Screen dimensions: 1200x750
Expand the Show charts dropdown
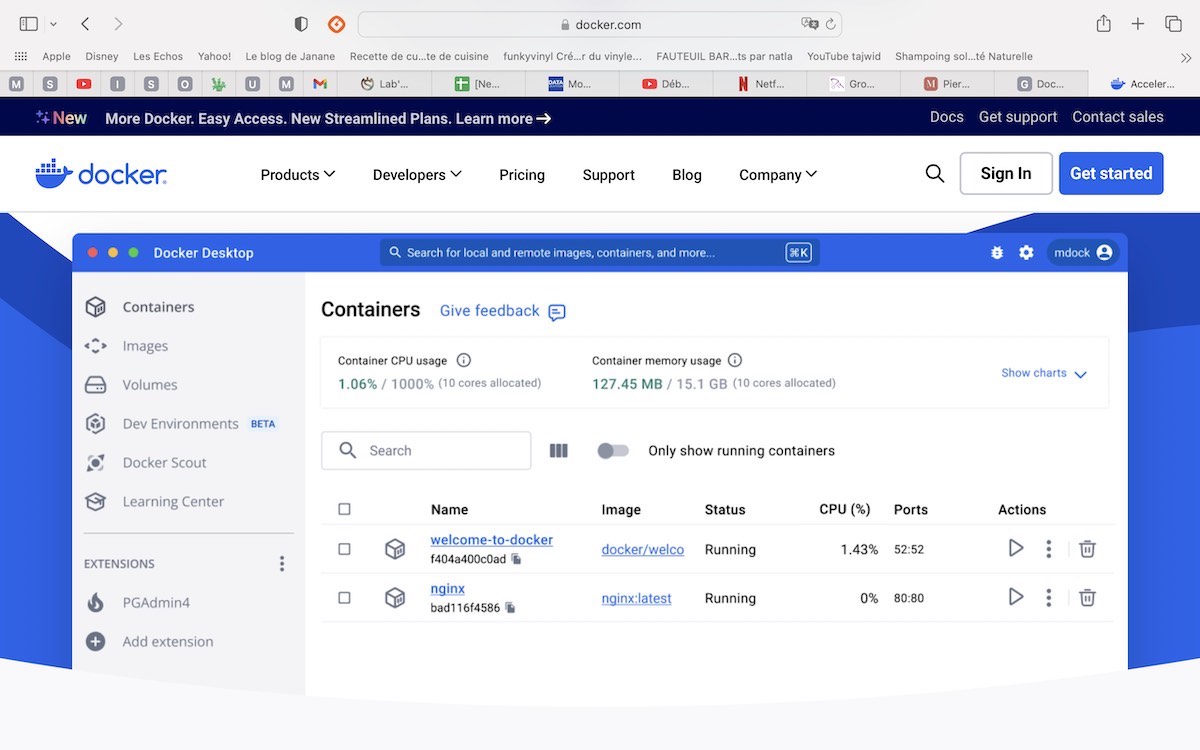tap(1043, 373)
